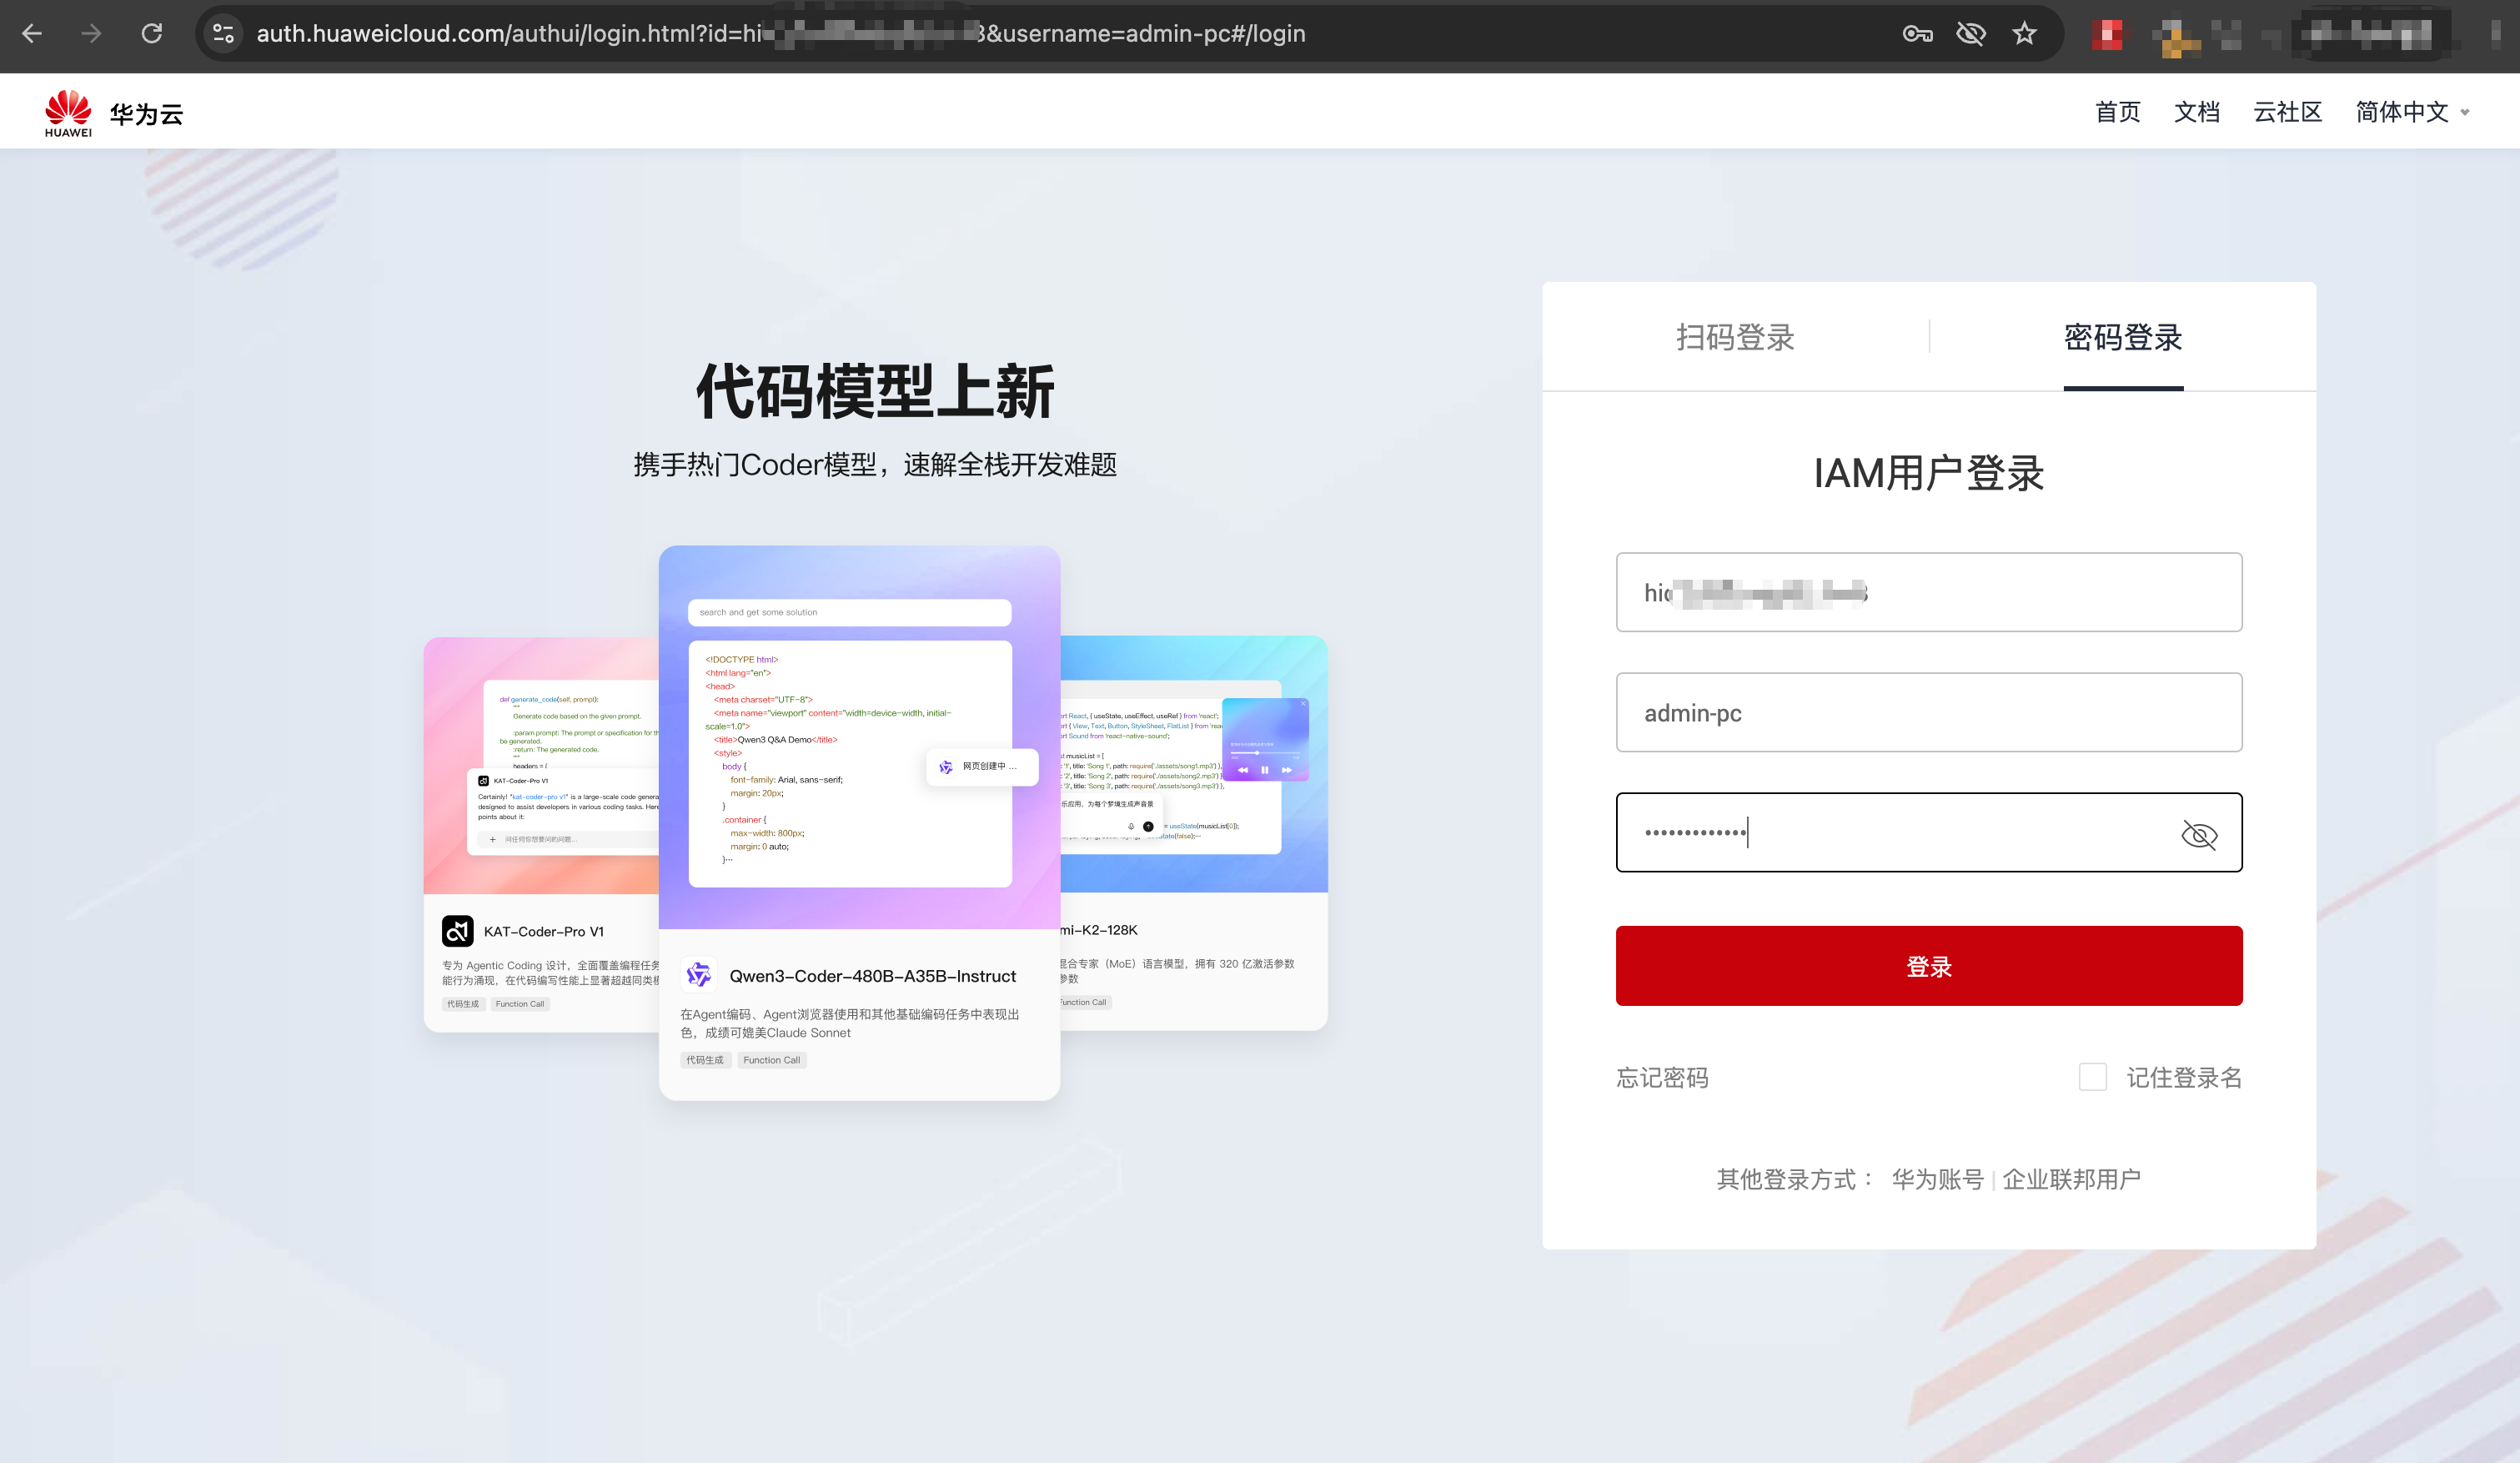Click the admin-pc username field
The image size is (2520, 1463).
1928,712
